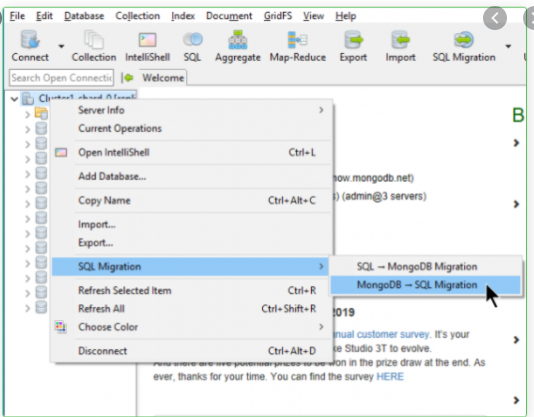Switch to the Welcome tab
Viewport: 534px width, 417px height.
[163, 78]
